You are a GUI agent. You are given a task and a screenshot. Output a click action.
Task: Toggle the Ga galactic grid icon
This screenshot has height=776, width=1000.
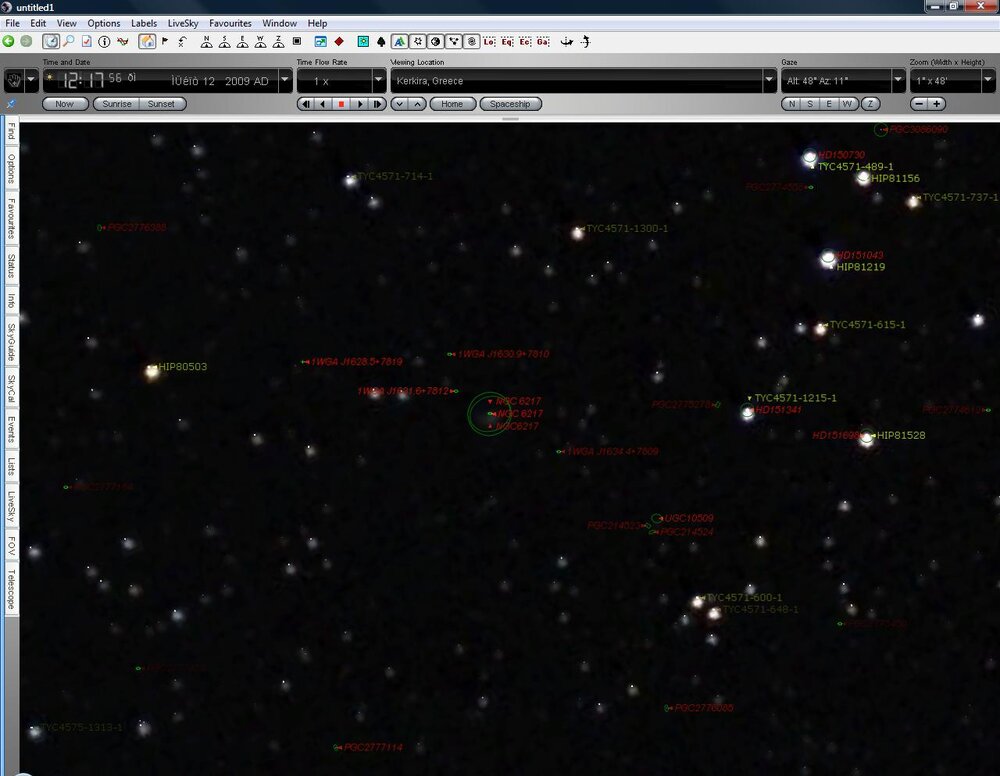coord(543,41)
